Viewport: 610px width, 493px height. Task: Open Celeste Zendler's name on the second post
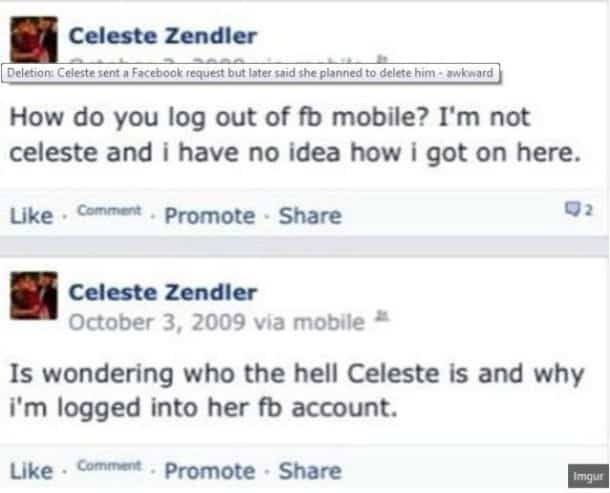pyautogui.click(x=162, y=292)
